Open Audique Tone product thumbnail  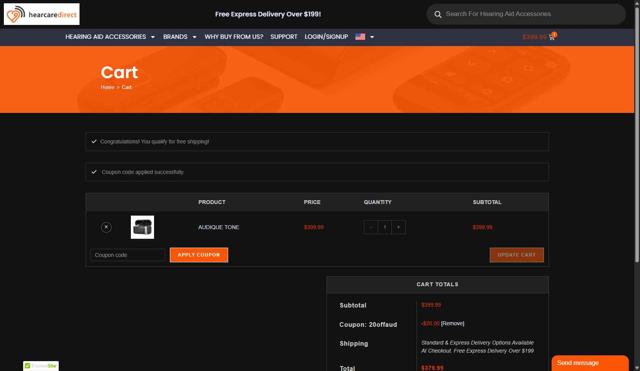(142, 227)
